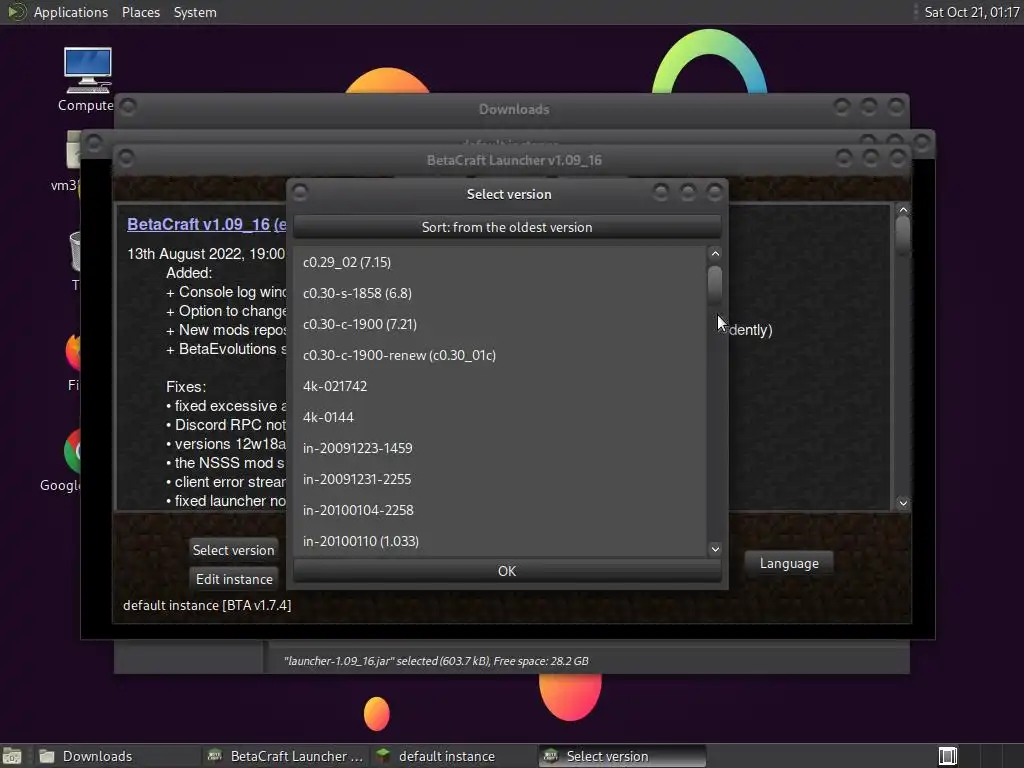Click BetaCraft Launcher window menu button

[x=127, y=157]
